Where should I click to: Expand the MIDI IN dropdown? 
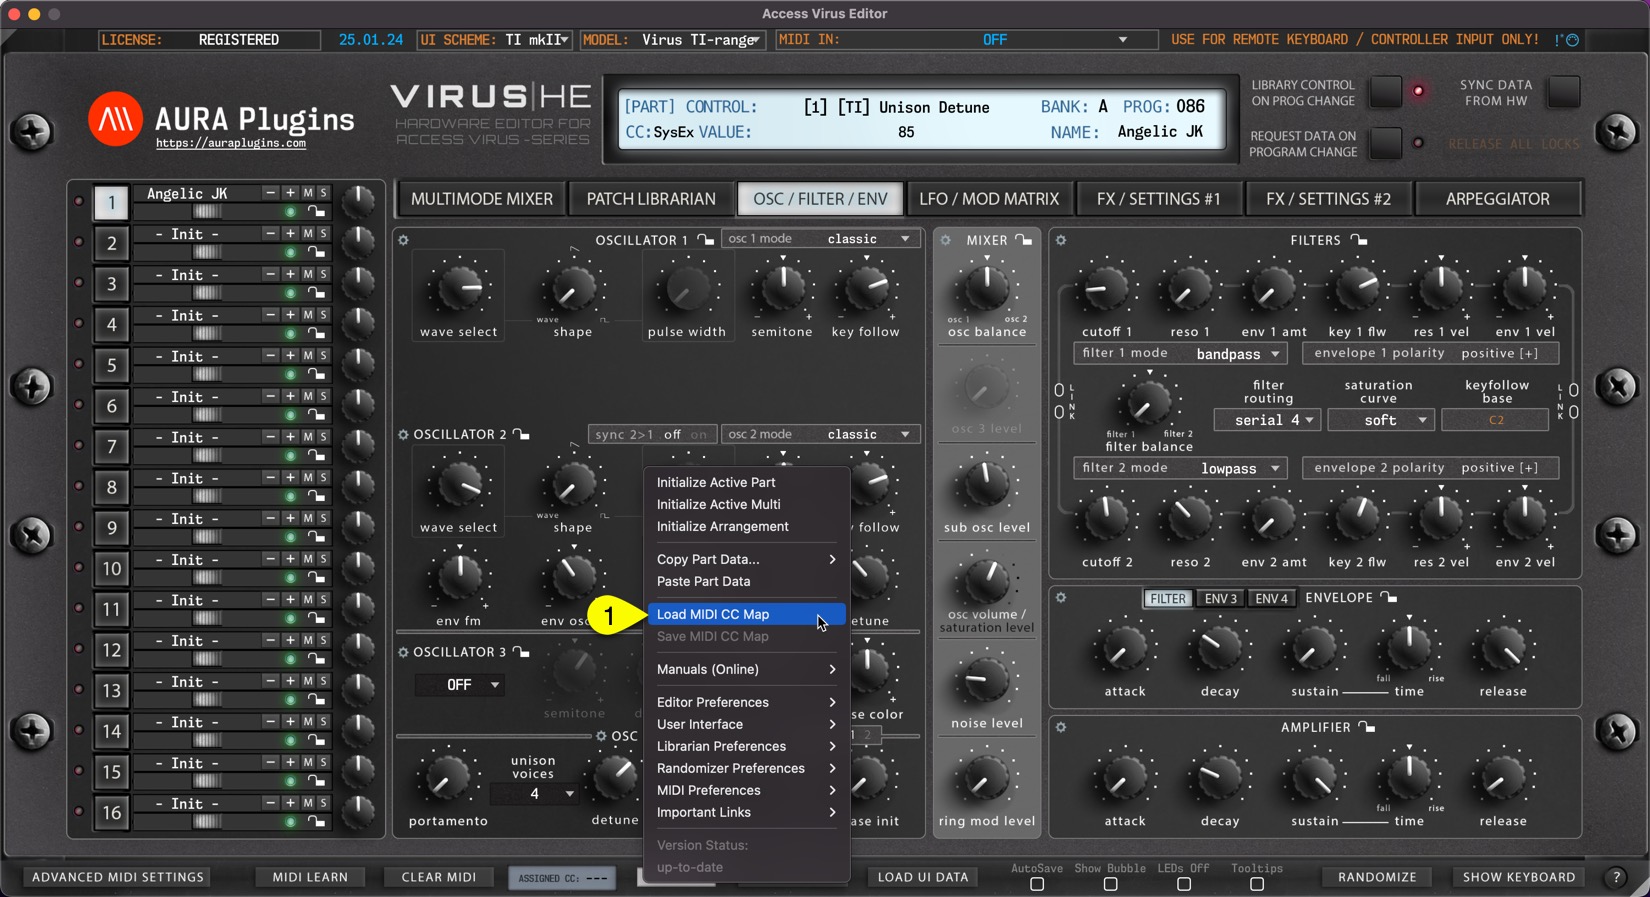pyautogui.click(x=1122, y=40)
